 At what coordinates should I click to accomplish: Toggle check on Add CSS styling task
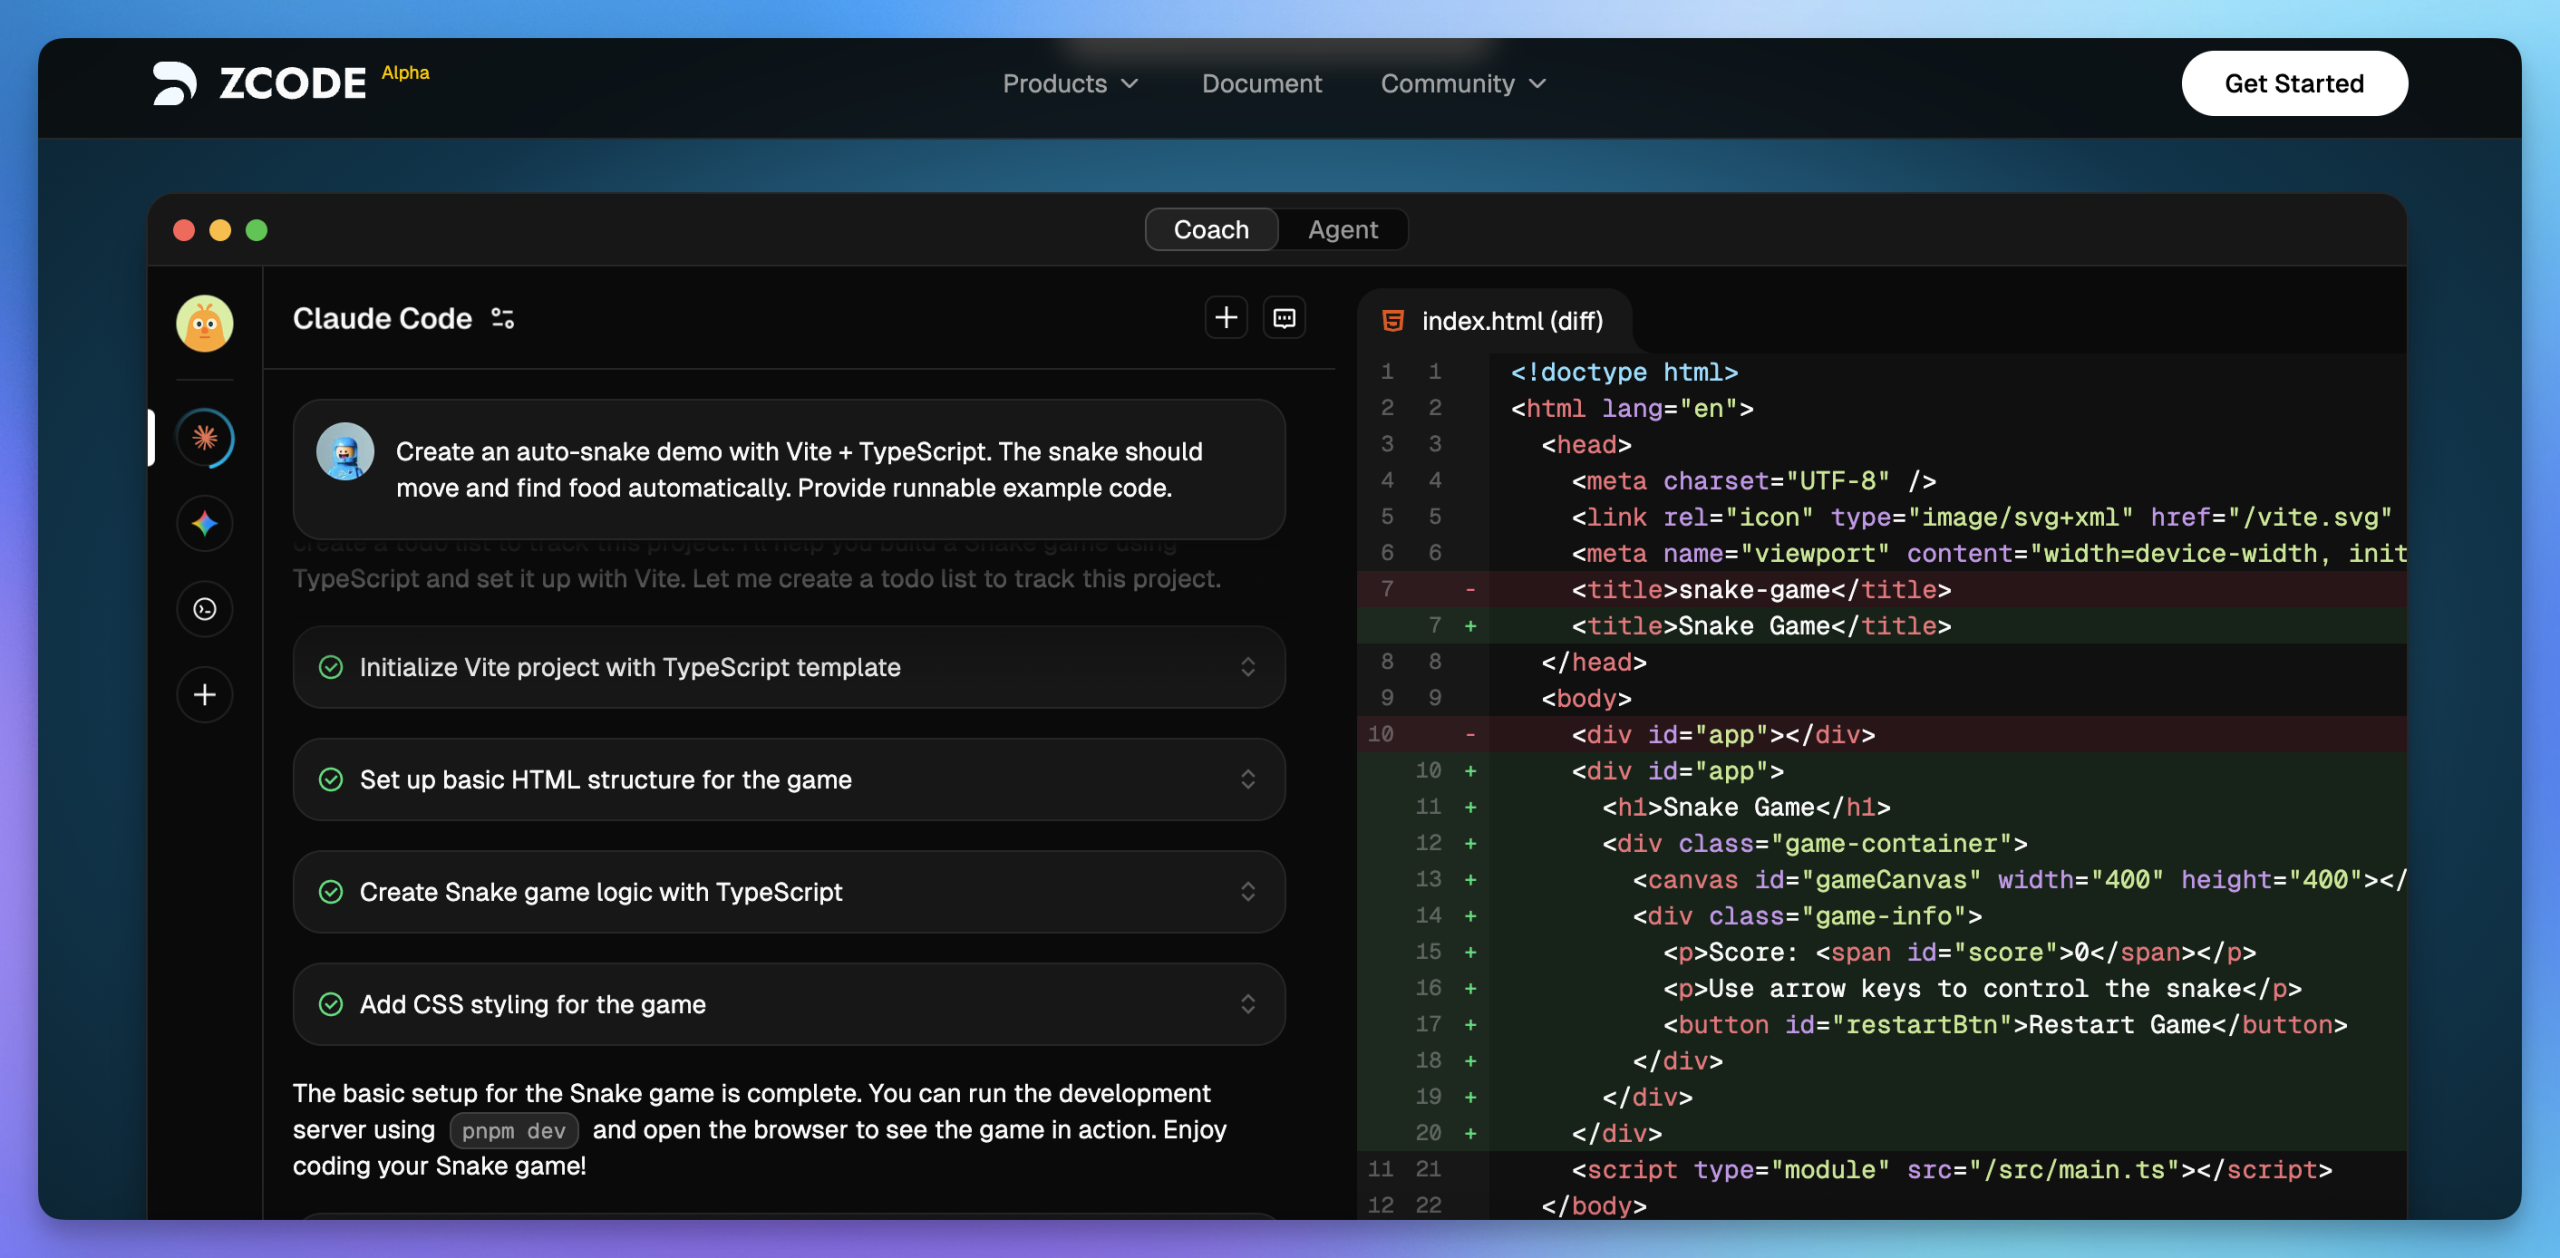click(331, 1004)
